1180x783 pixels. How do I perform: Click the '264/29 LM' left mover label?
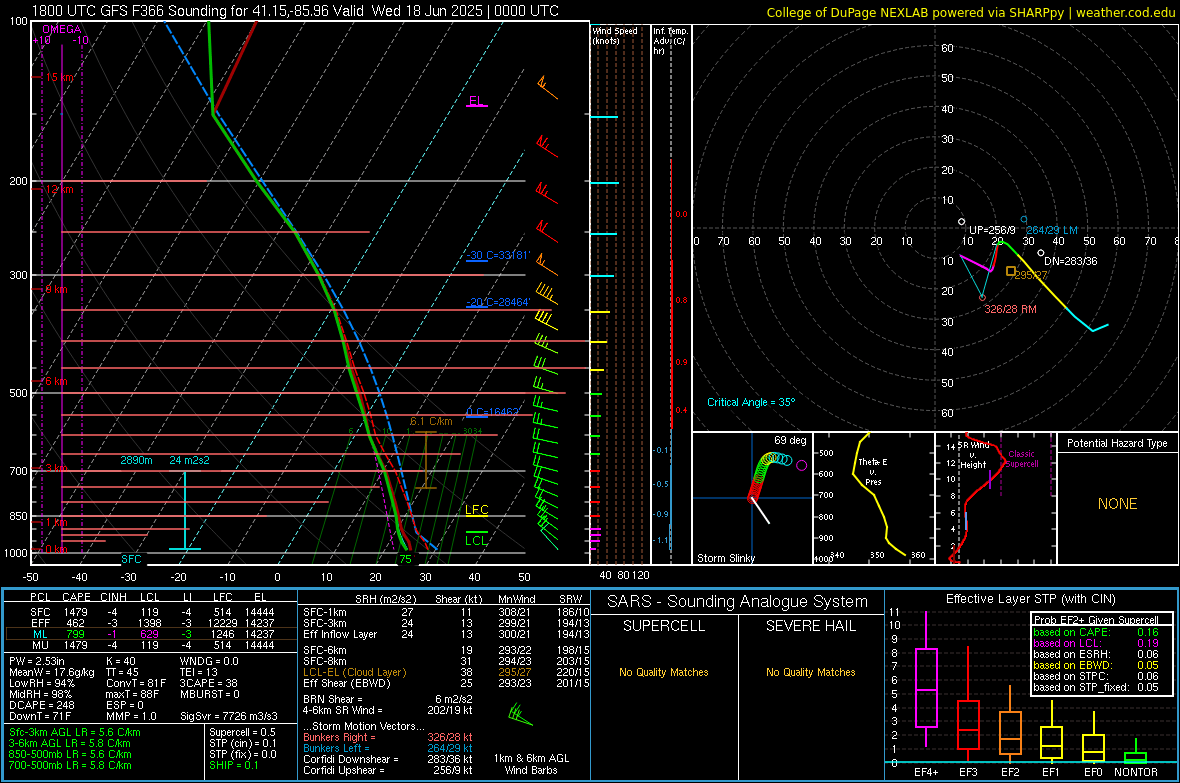(x=1051, y=230)
